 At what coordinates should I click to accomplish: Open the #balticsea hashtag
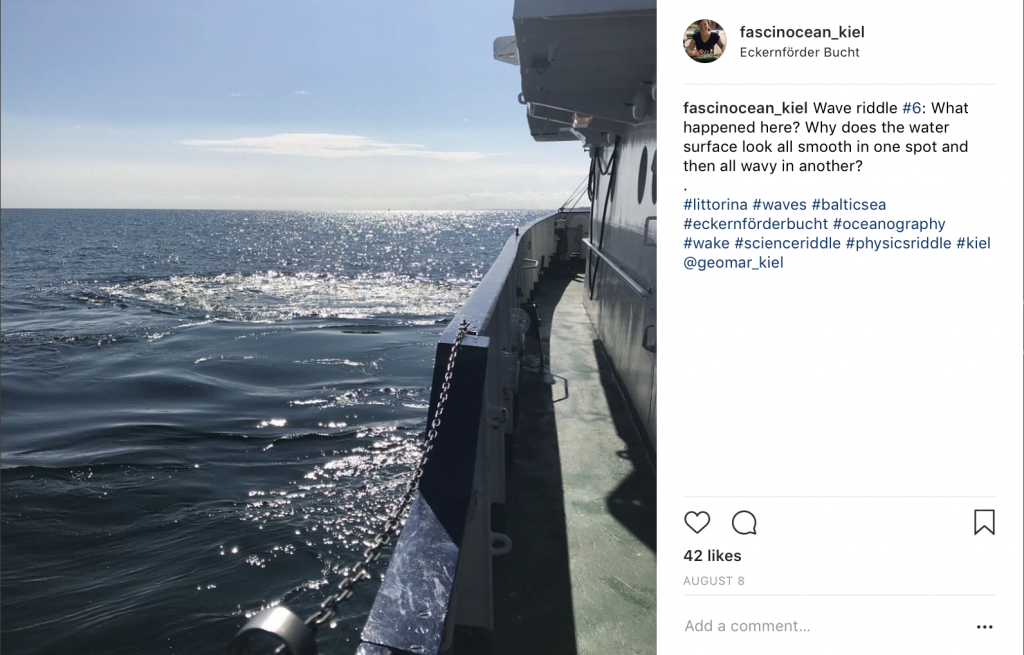(x=848, y=204)
